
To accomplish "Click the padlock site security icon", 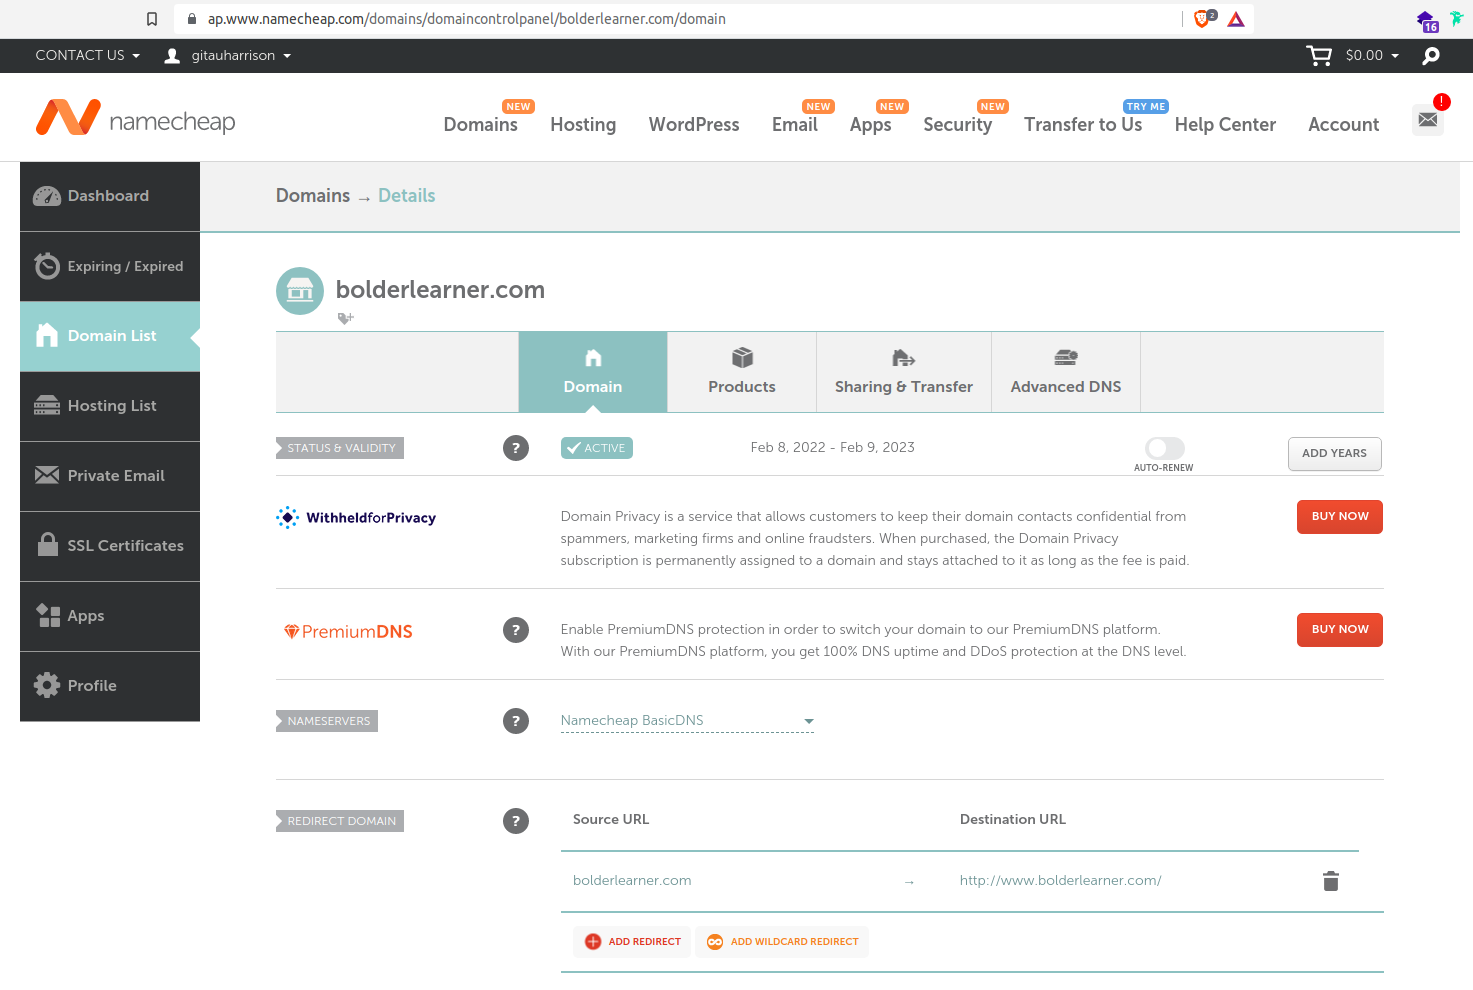I will point(191,19).
